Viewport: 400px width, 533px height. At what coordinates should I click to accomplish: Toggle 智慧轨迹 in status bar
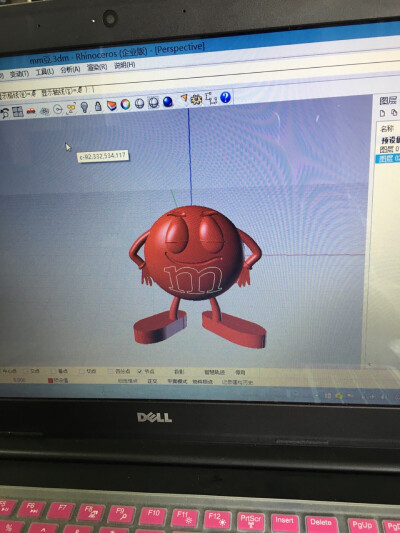214,373
